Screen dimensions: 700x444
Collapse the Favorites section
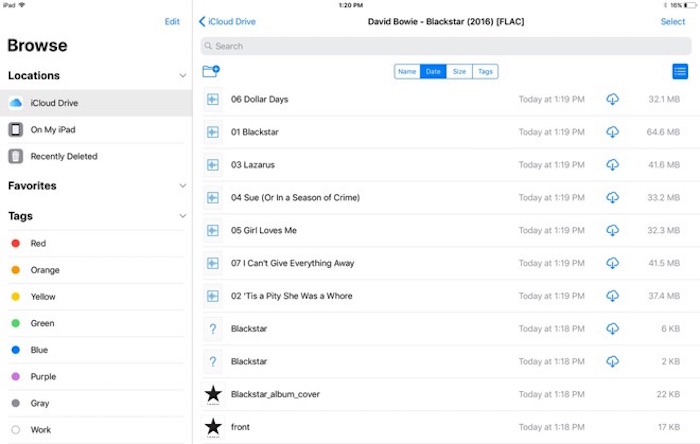point(183,186)
